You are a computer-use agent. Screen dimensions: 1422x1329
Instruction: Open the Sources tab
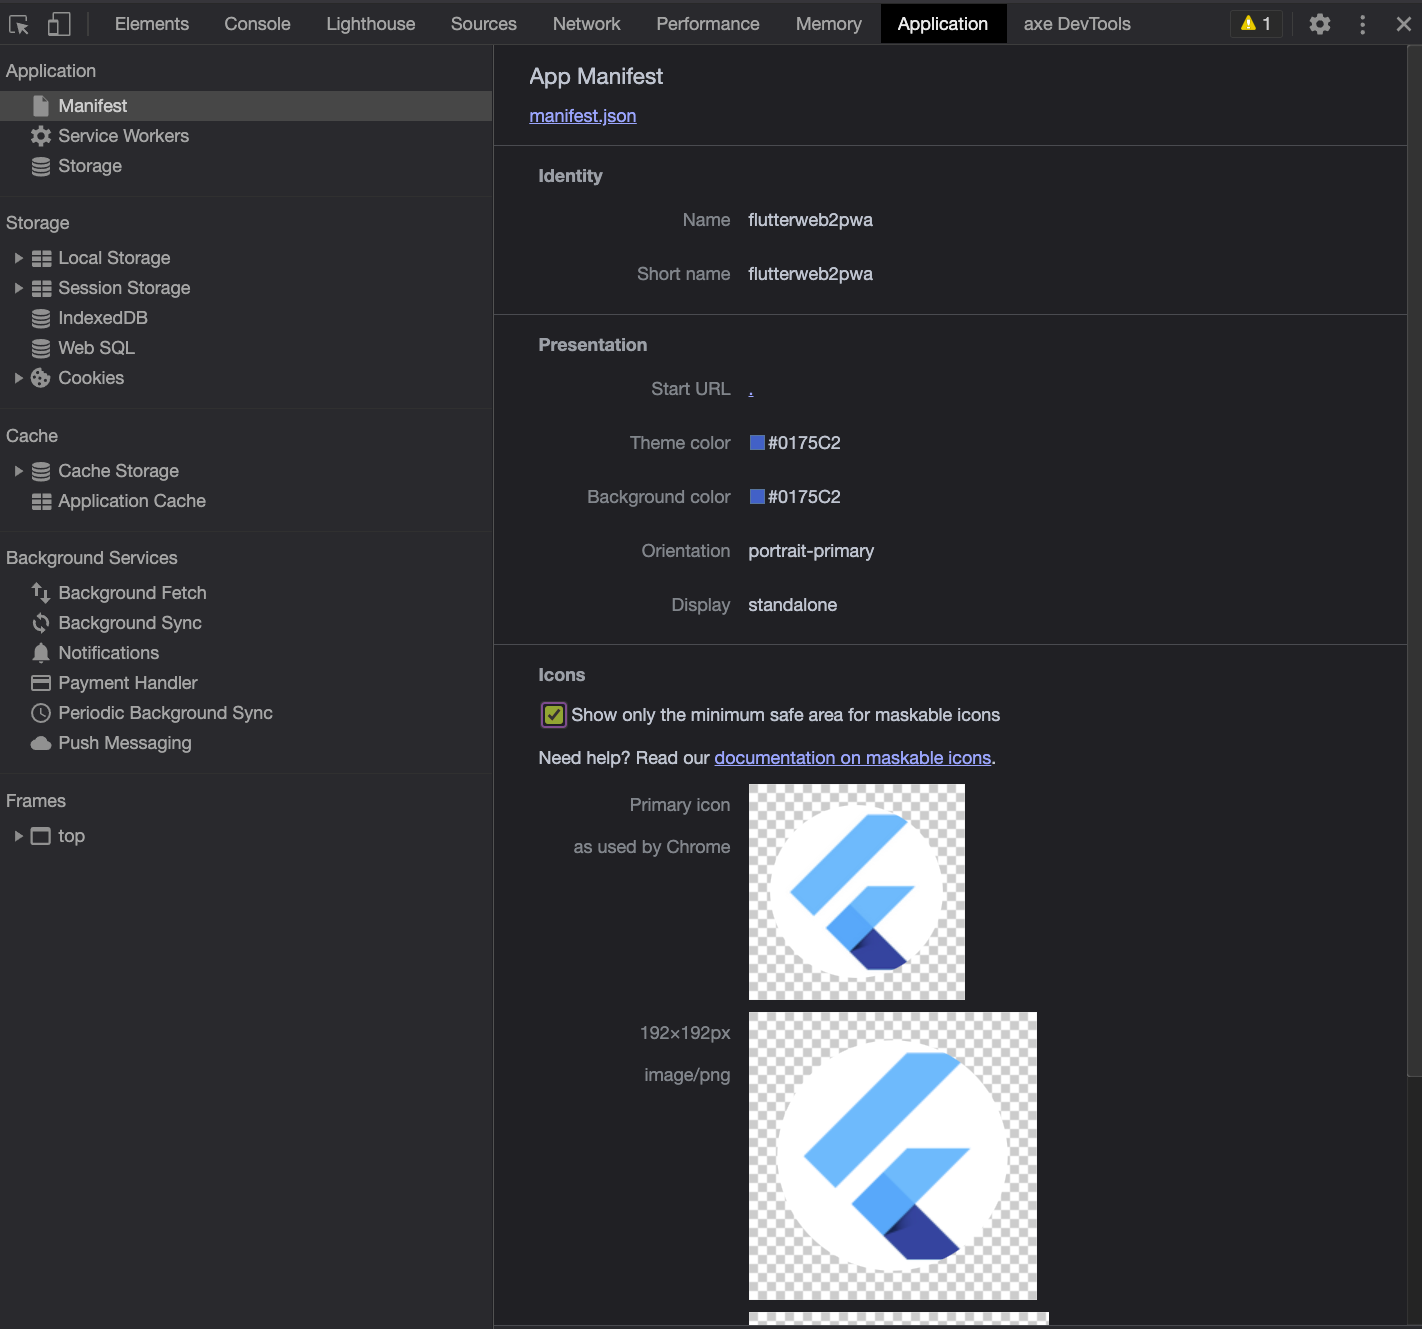[484, 24]
